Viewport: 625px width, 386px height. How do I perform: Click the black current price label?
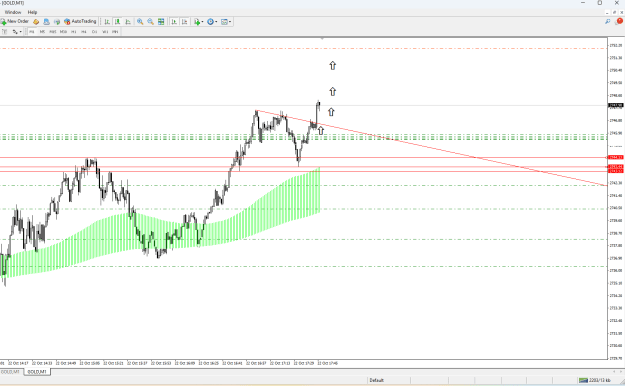click(x=615, y=105)
